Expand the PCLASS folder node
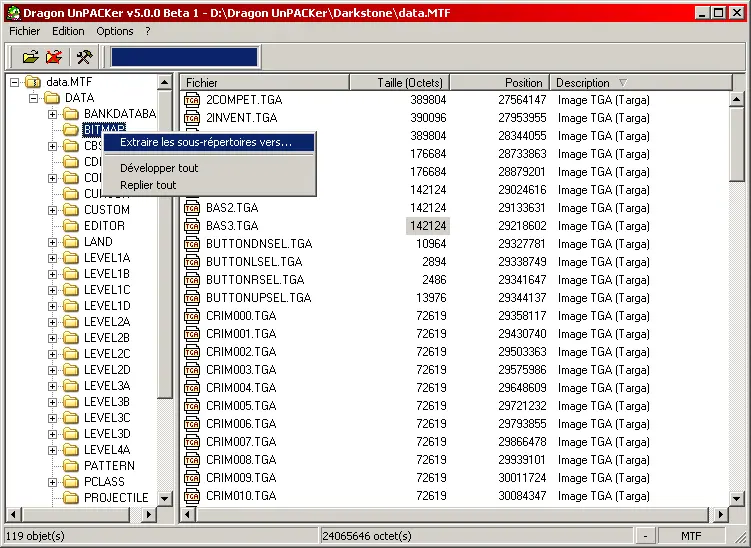Screen dimensions: 751x548 pyautogui.click(x=53, y=482)
